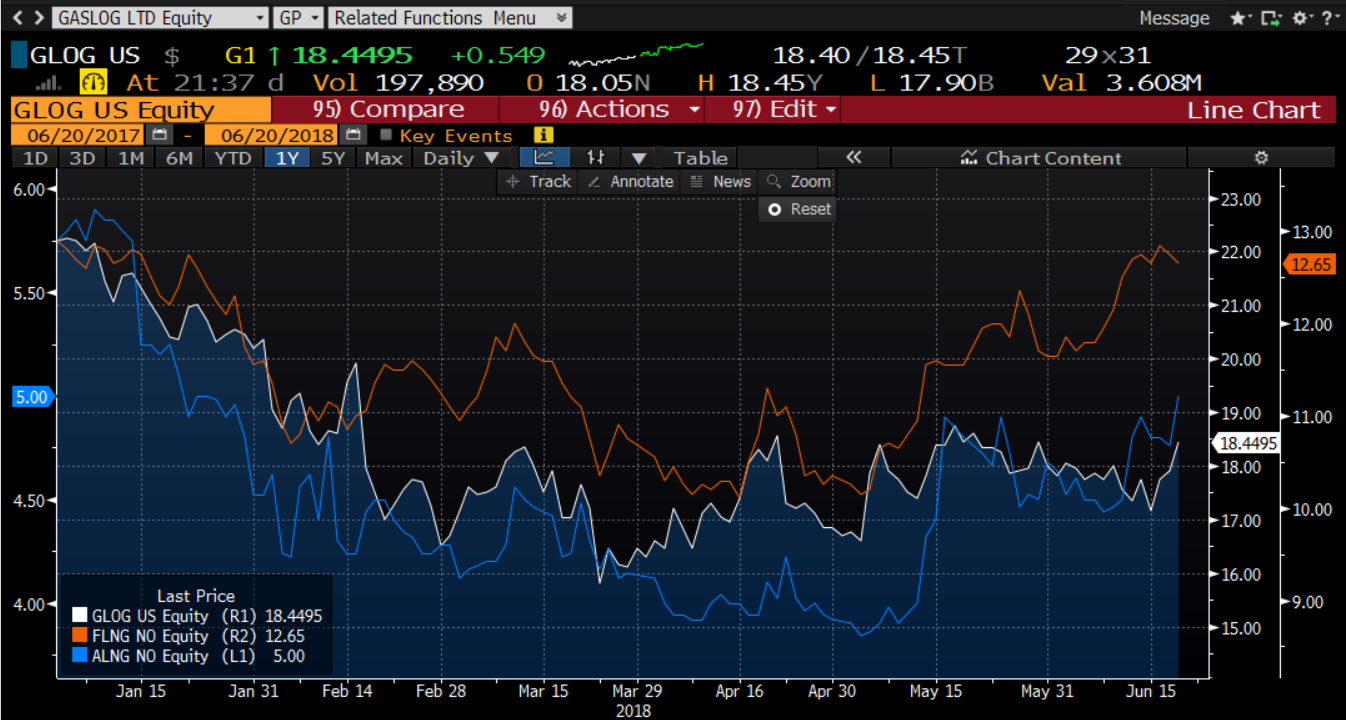This screenshot has width=1346, height=720.
Task: Click the Vol 197,890 value
Action: pyautogui.click(x=399, y=83)
